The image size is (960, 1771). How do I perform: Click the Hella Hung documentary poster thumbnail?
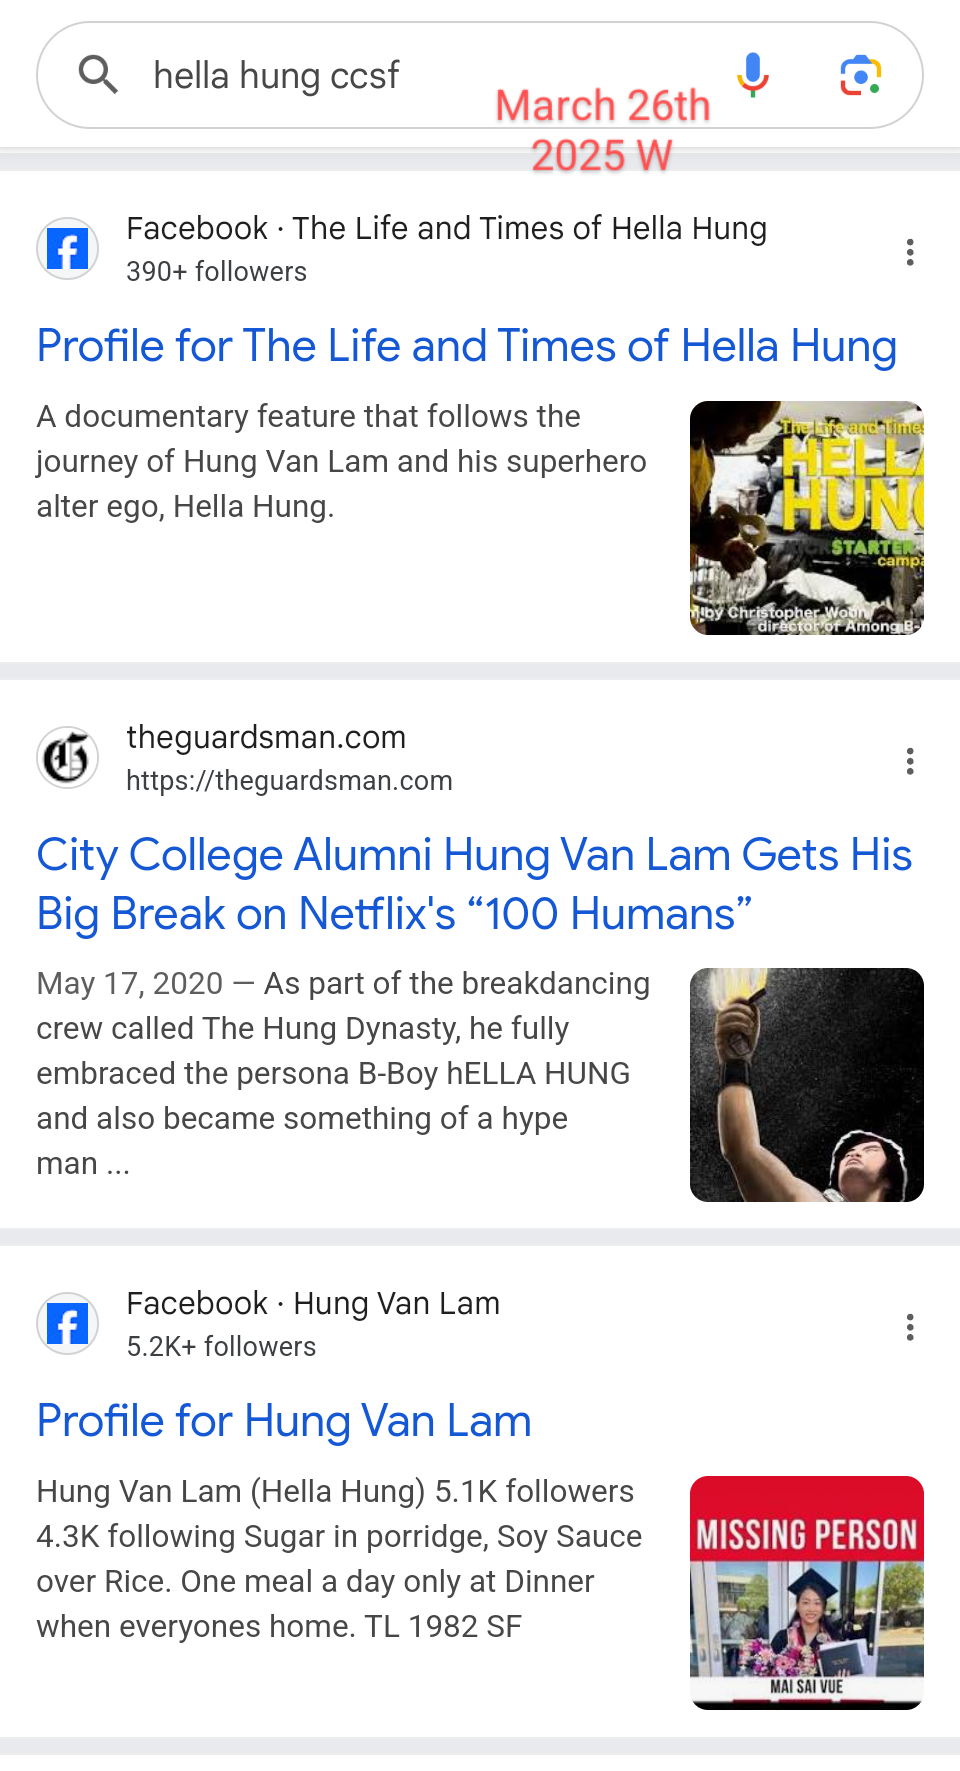(806, 518)
